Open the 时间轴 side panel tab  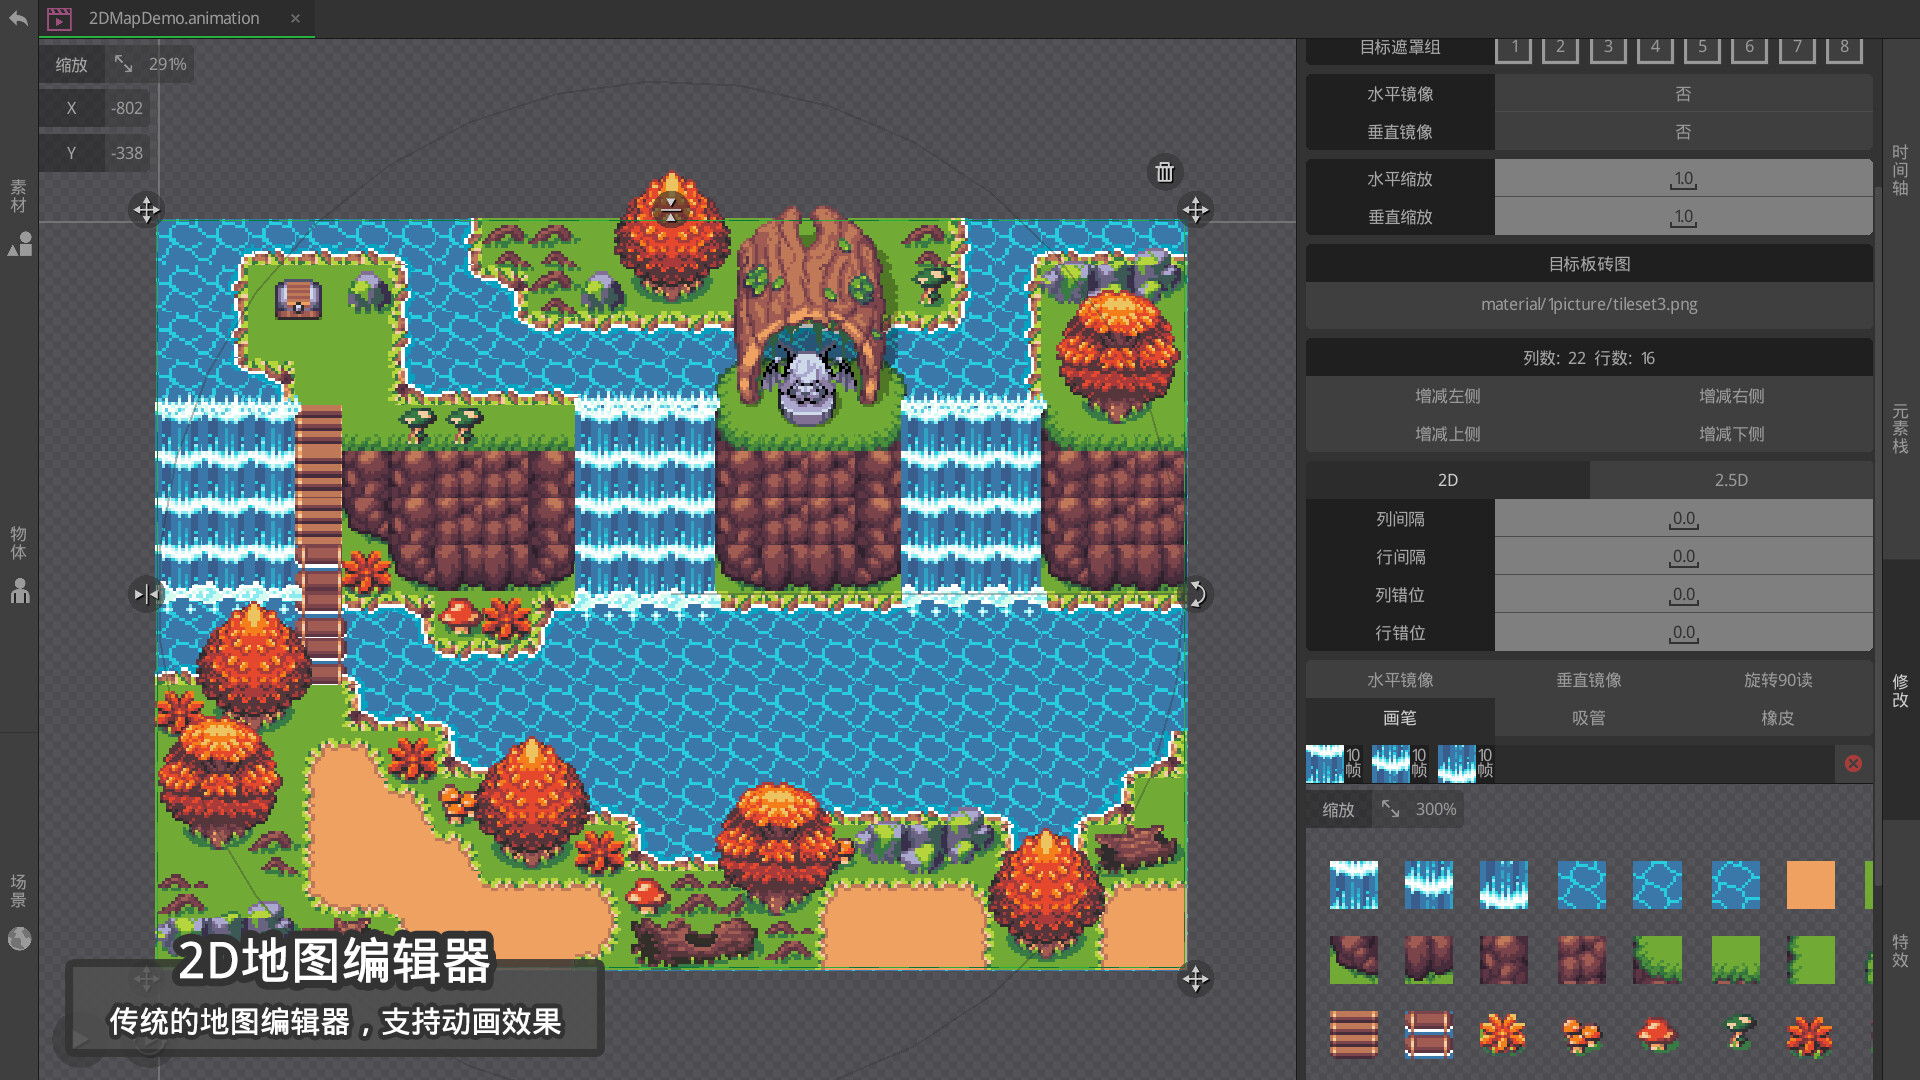click(x=1900, y=170)
